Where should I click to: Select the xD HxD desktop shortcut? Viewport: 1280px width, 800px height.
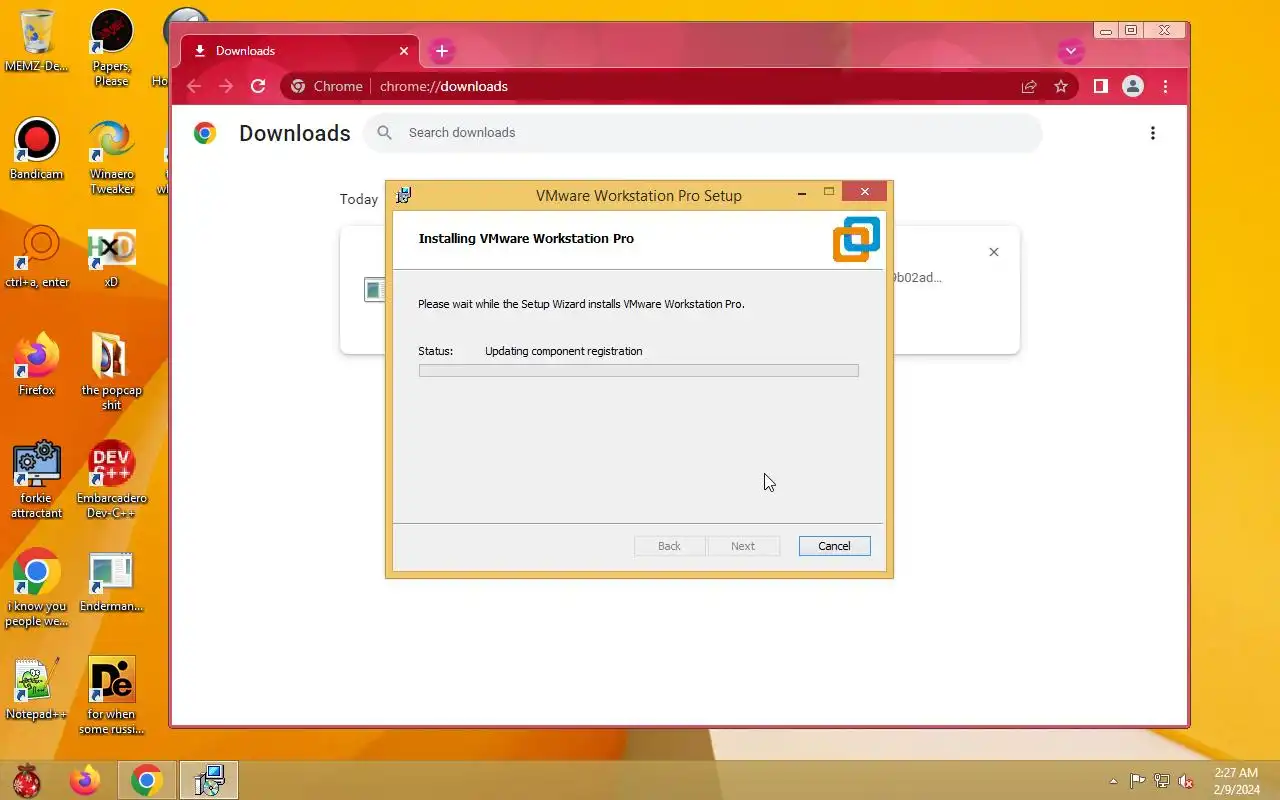(111, 257)
